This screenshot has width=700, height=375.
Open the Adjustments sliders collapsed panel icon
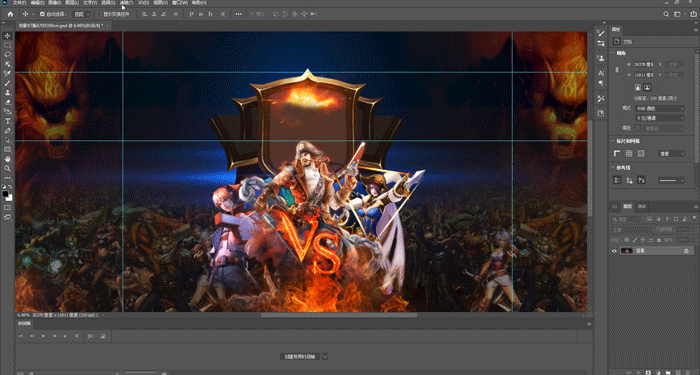pos(601,43)
